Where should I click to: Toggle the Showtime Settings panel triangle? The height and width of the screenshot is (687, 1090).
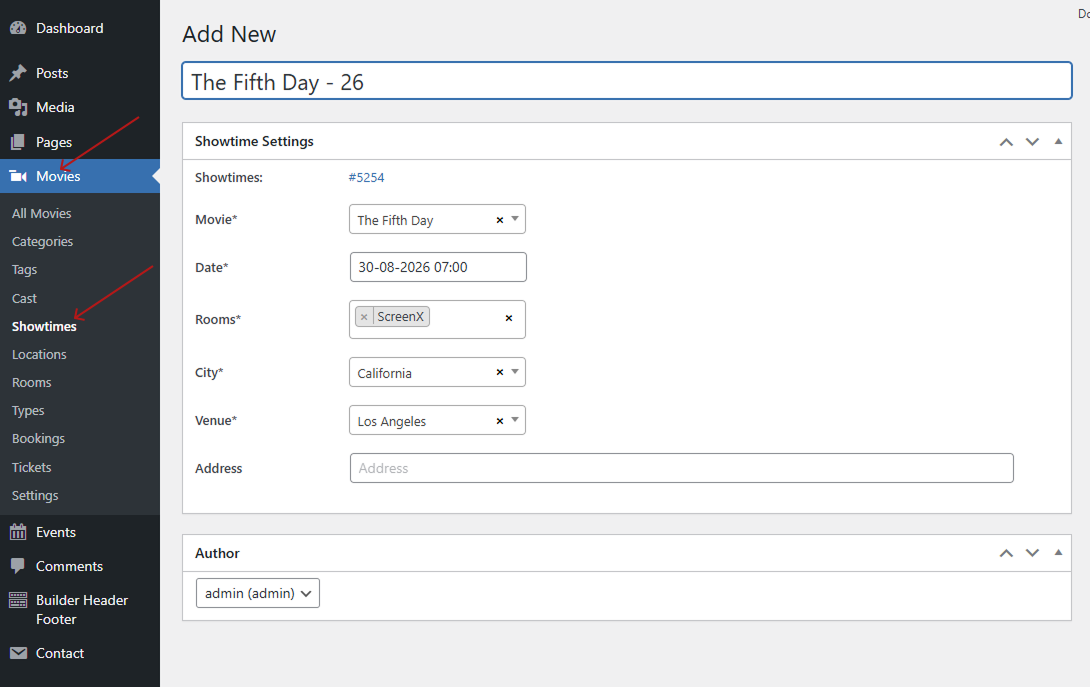(x=1058, y=141)
